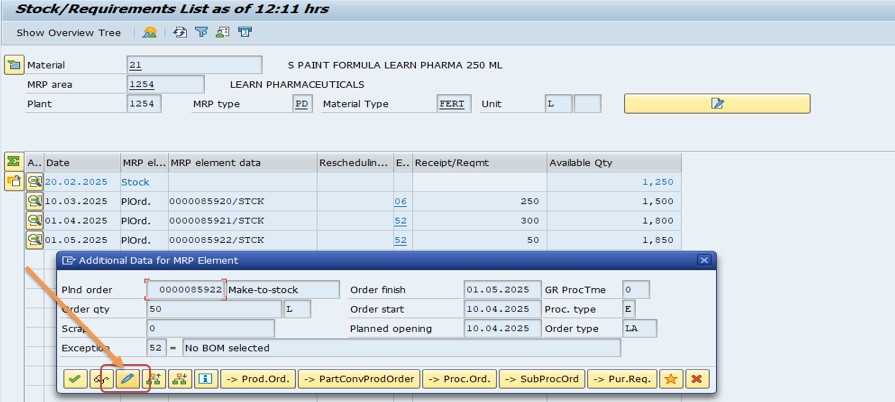Screen dimensions: 895x402
Task: Click the -> Pur.Req. button
Action: (x=622, y=379)
